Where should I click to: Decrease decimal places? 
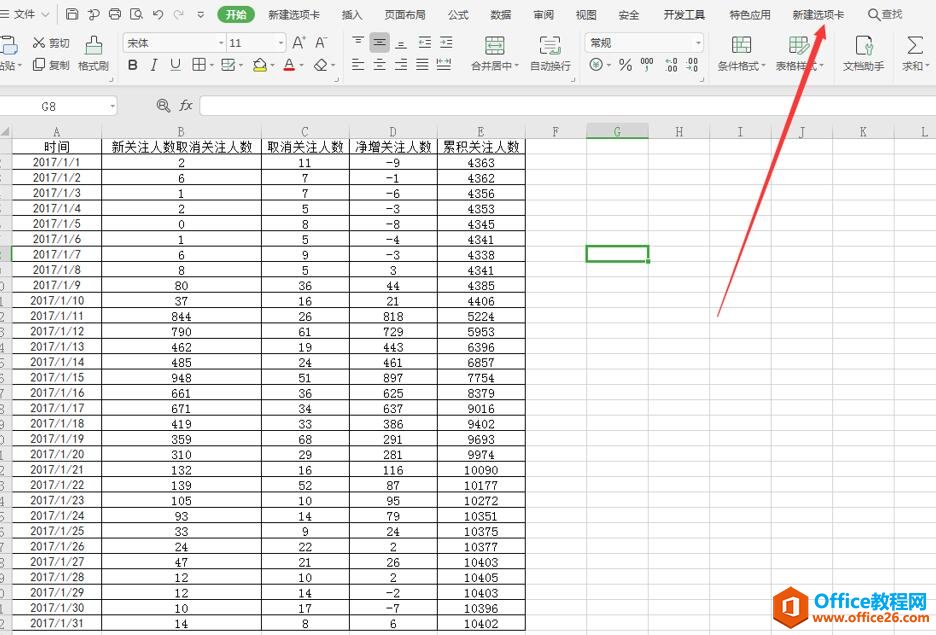coord(692,65)
